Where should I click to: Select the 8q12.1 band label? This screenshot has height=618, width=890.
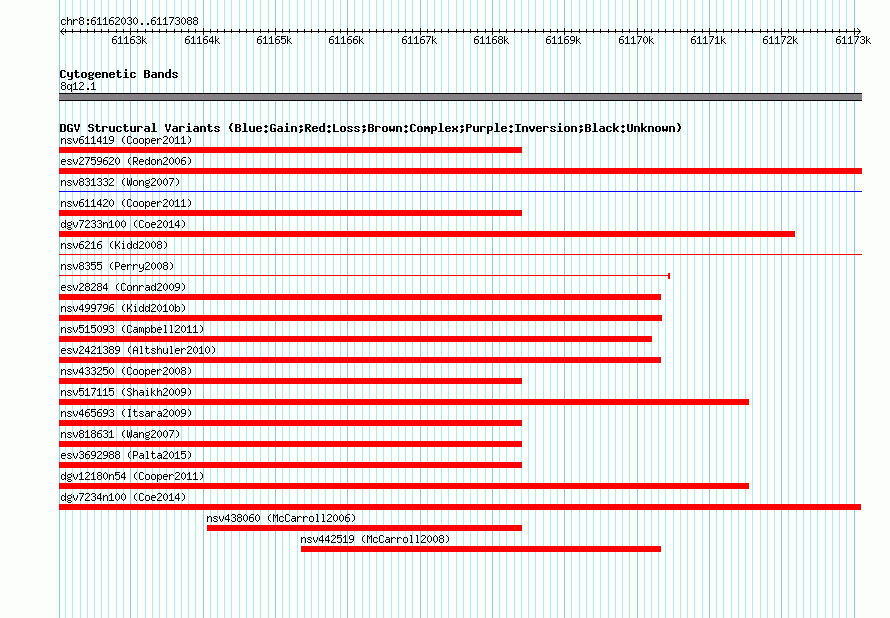pos(78,86)
